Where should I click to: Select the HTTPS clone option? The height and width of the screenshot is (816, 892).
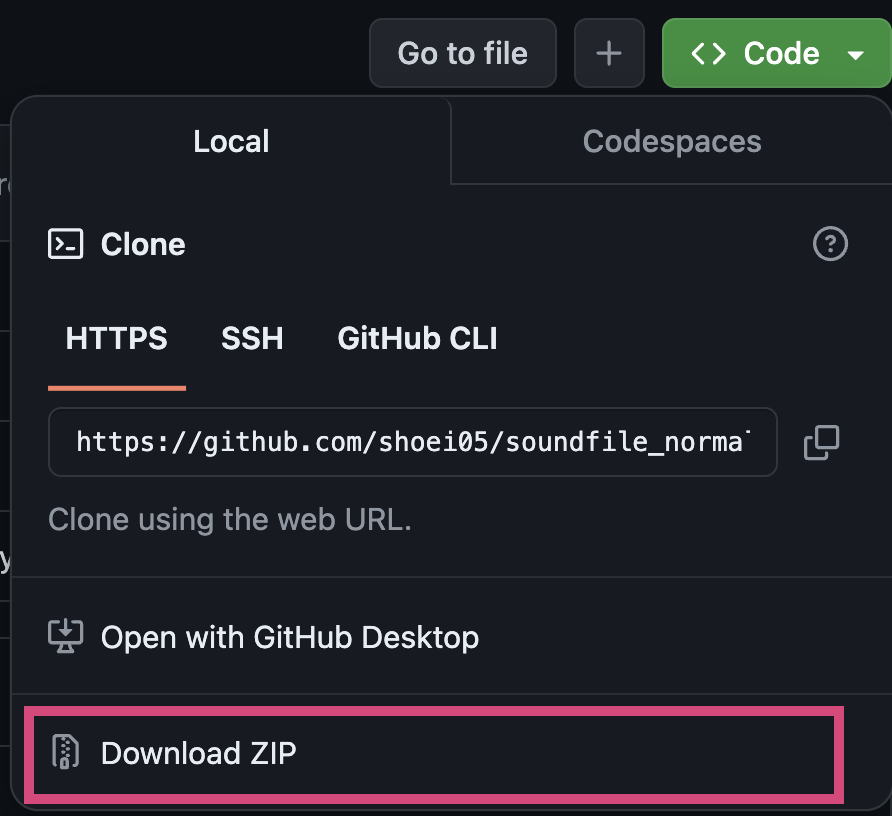116,339
